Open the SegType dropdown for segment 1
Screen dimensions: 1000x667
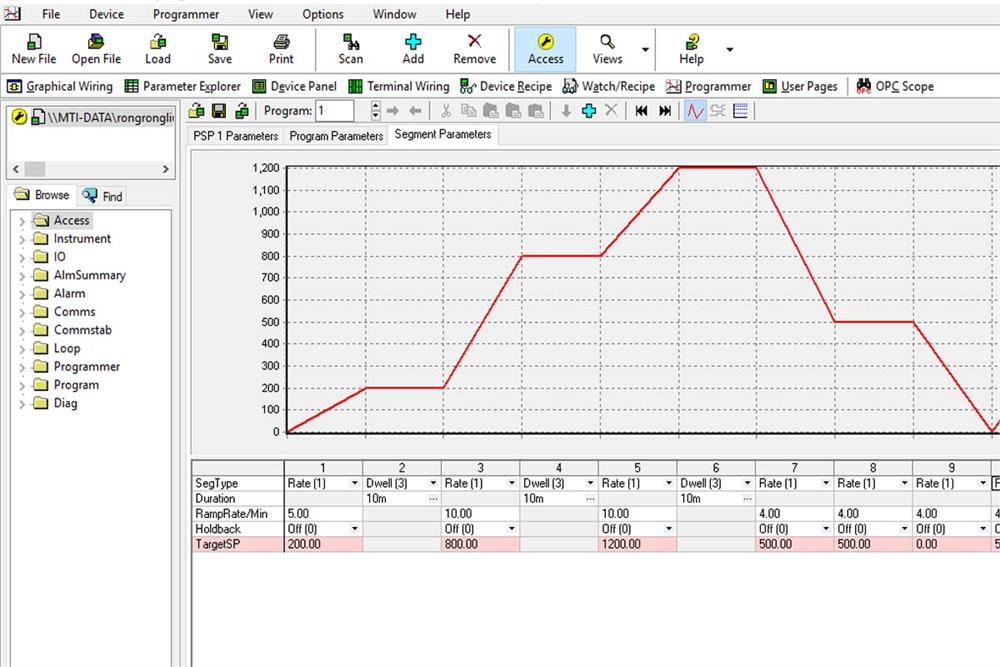(x=356, y=483)
